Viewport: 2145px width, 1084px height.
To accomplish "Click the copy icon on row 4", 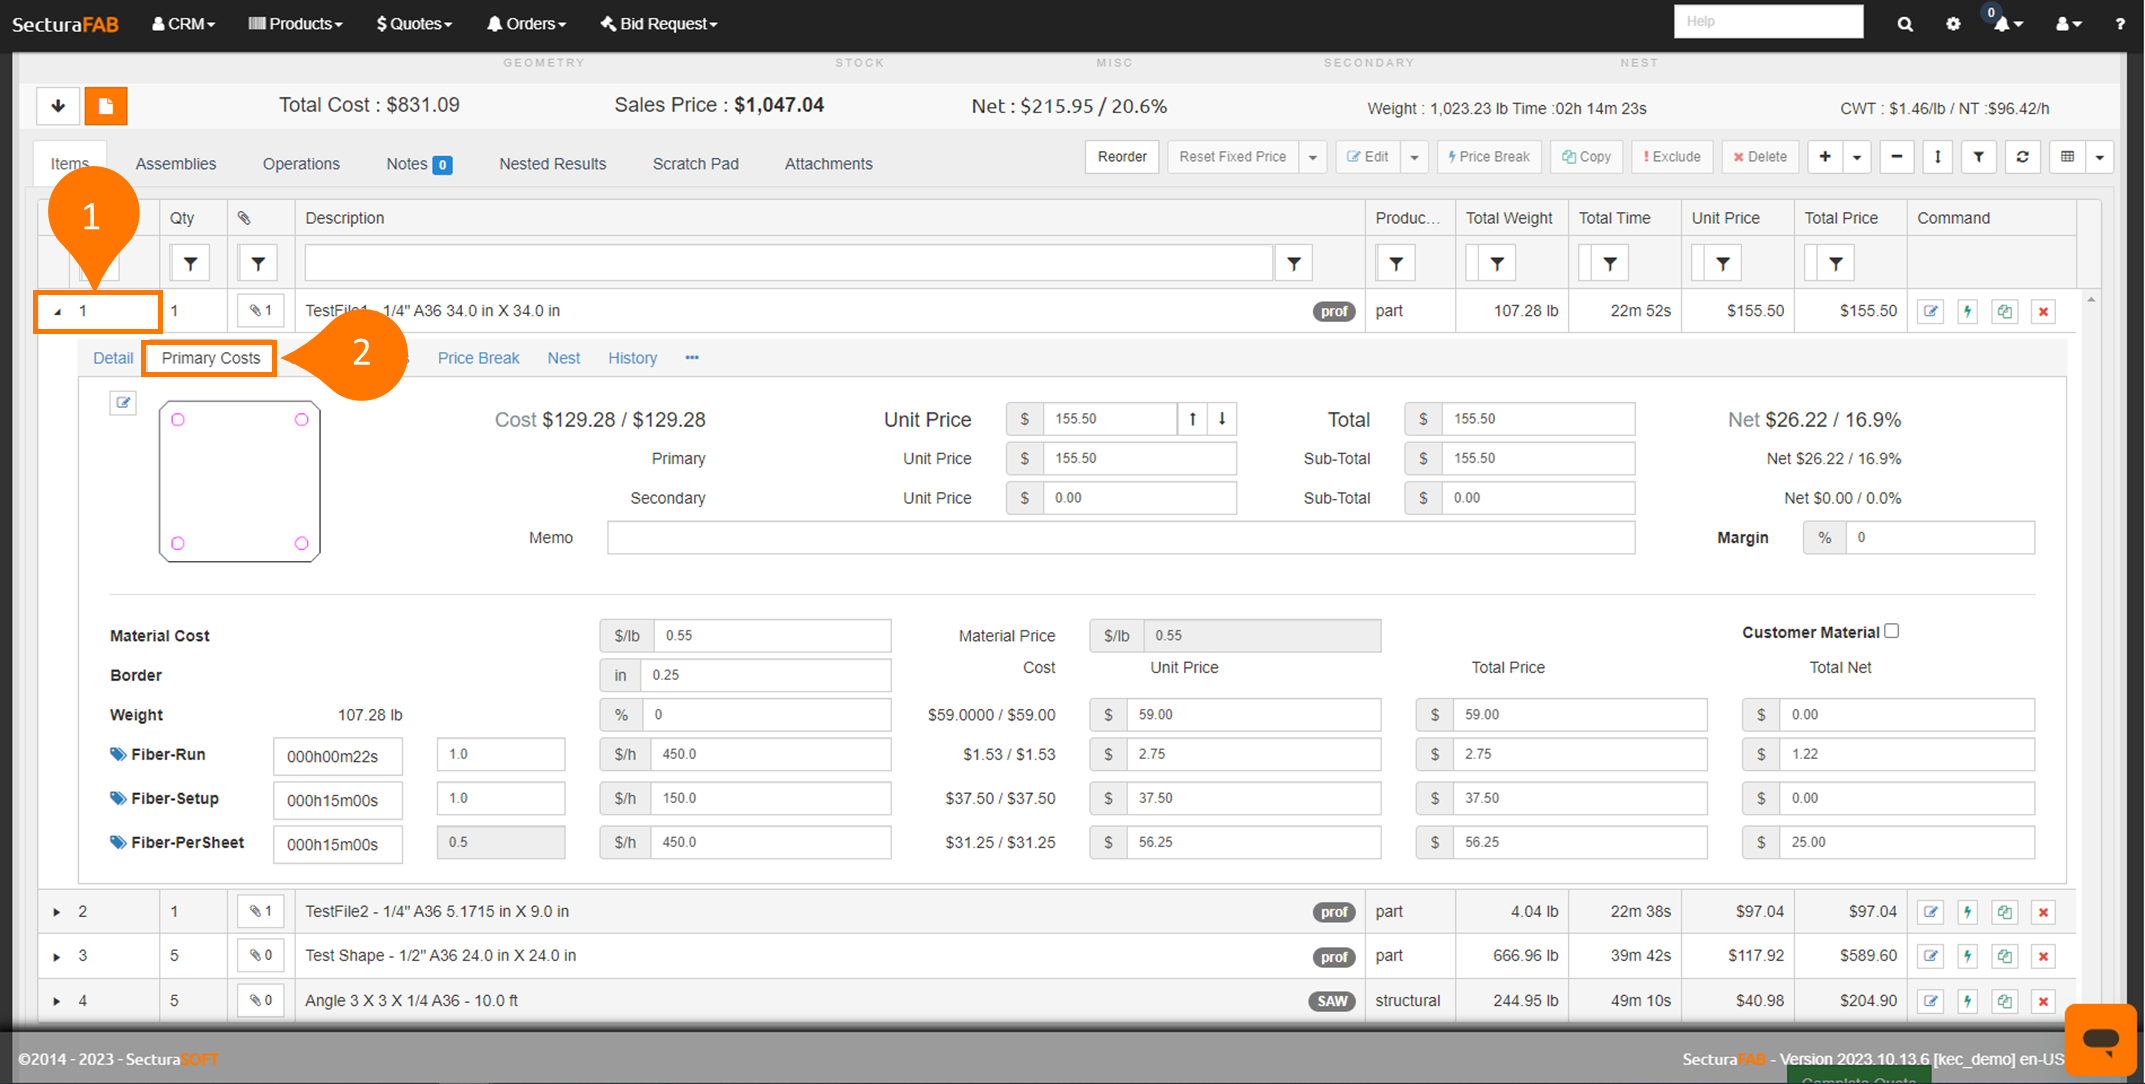I will pos(2005,1001).
